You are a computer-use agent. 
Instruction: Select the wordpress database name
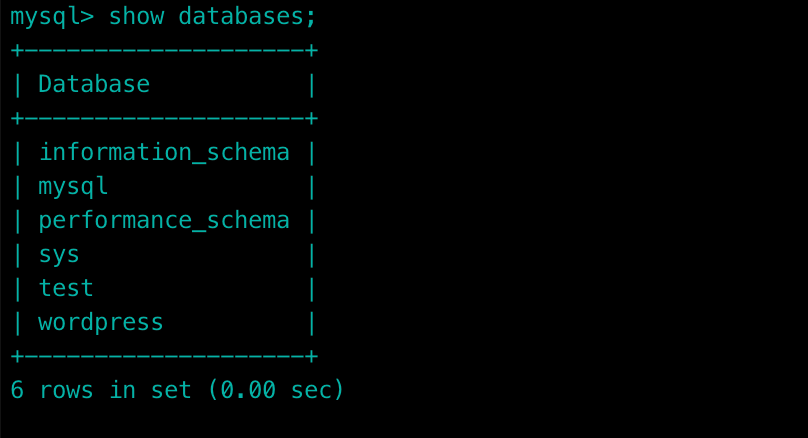(101, 323)
